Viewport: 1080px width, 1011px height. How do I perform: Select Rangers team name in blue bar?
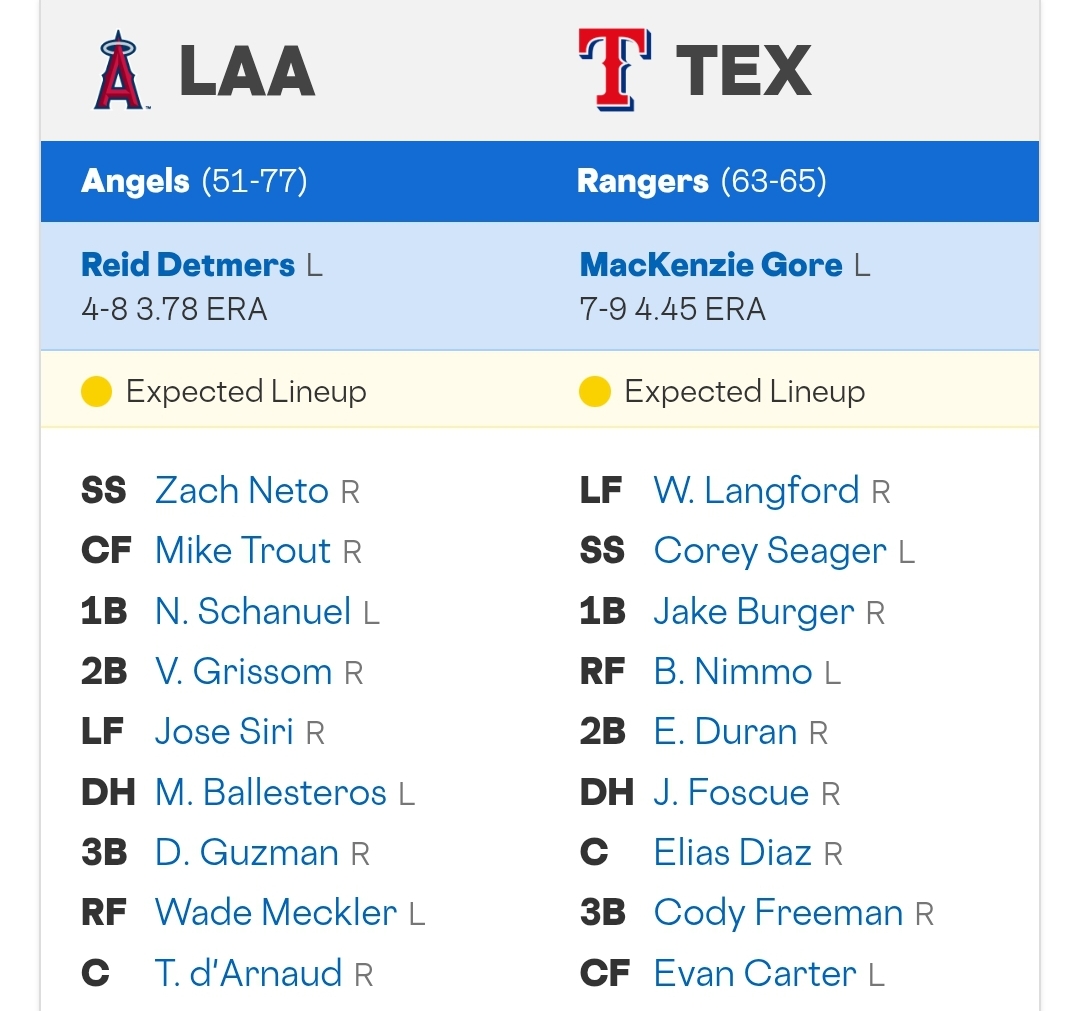[x=643, y=181]
